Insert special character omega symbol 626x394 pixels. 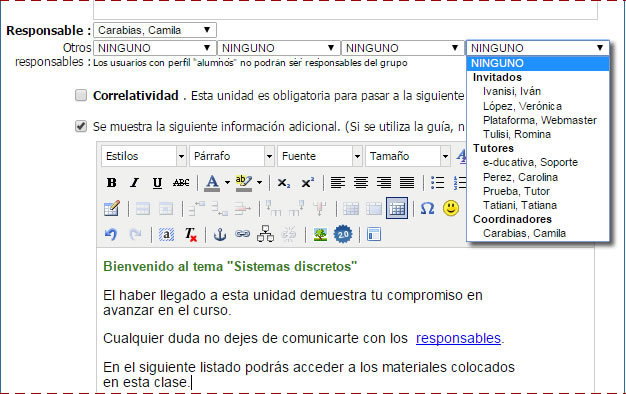[x=427, y=208]
